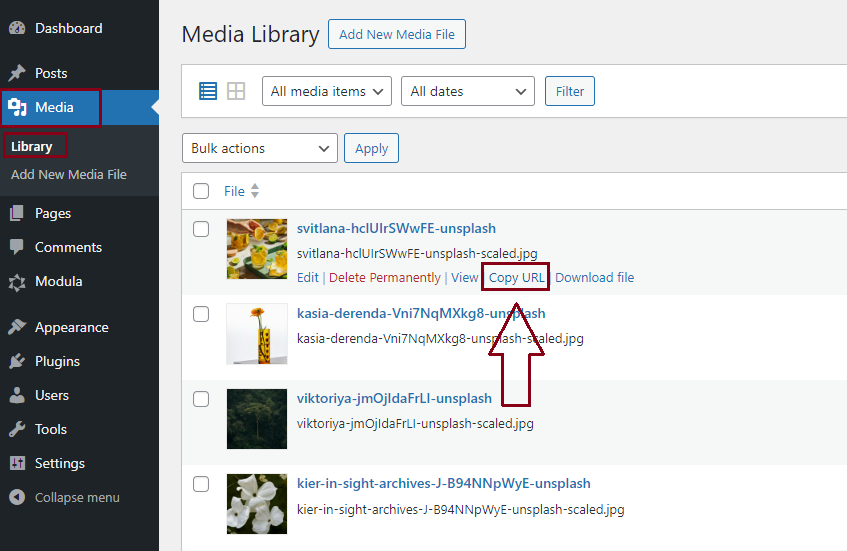Image resolution: width=847 pixels, height=551 pixels.
Task: Switch to list view icon
Action: (x=208, y=91)
